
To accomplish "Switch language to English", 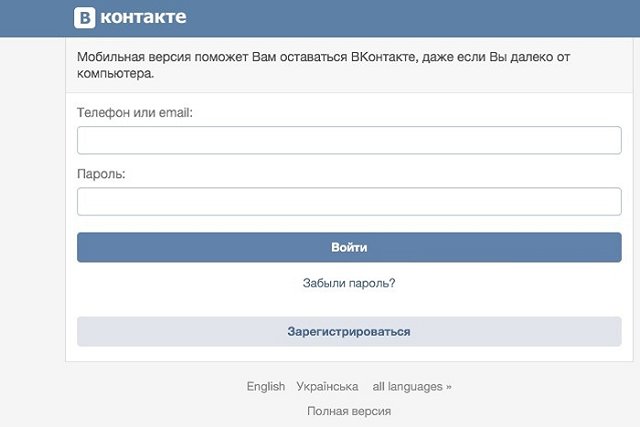I will 266,386.
